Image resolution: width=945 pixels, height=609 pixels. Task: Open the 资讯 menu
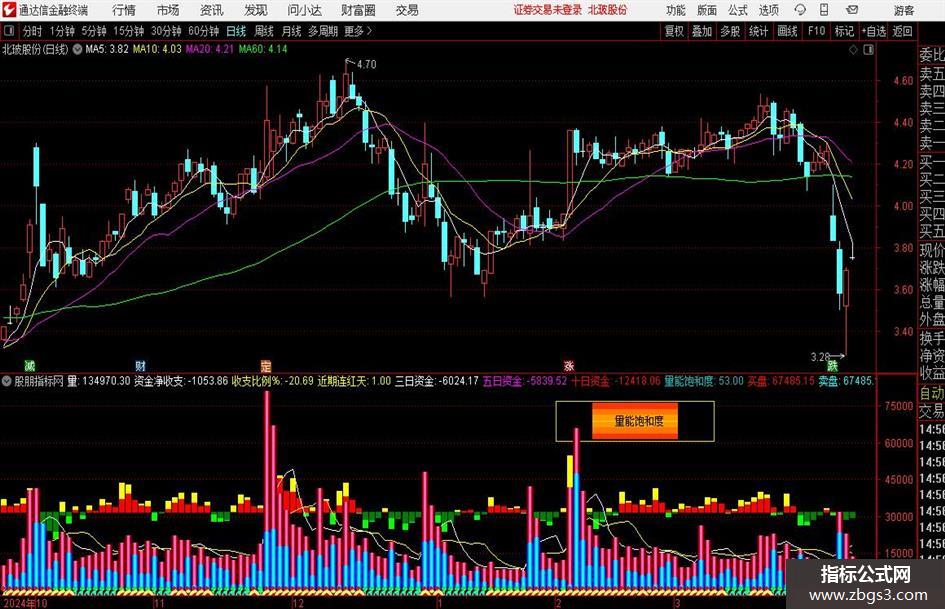pyautogui.click(x=212, y=10)
